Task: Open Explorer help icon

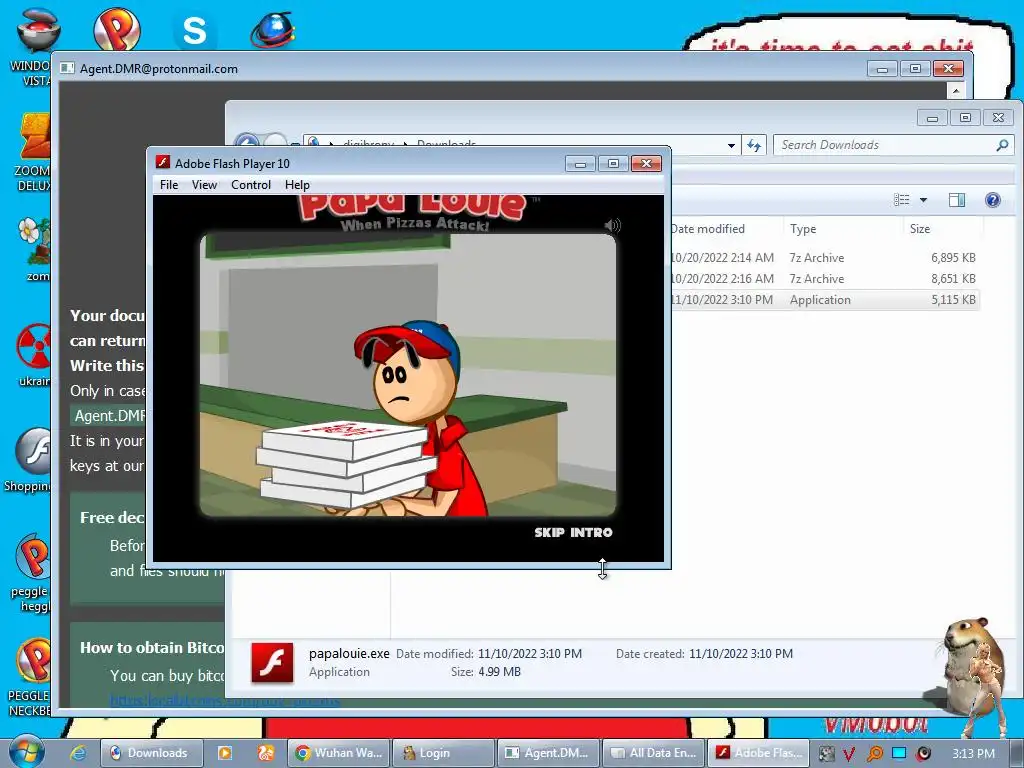Action: pos(993,200)
